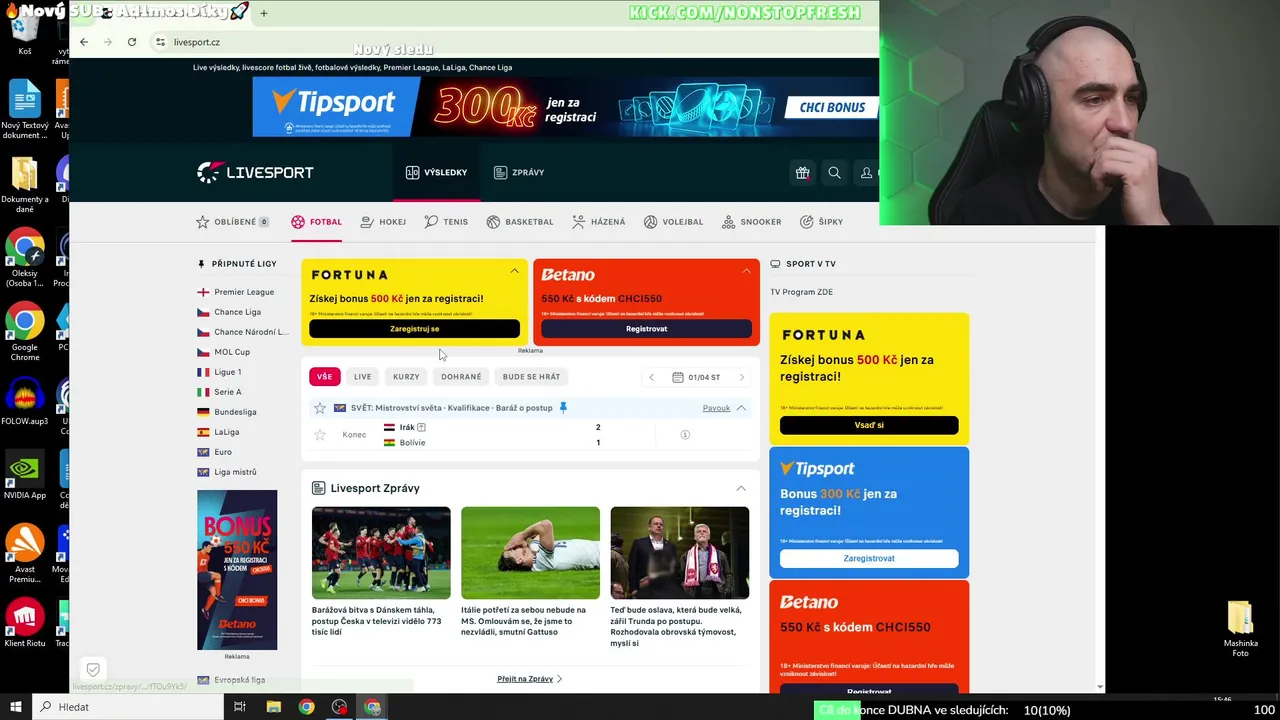Viewport: 1280px width, 720px height.
Task: Go to previous day arrow
Action: tap(652, 377)
